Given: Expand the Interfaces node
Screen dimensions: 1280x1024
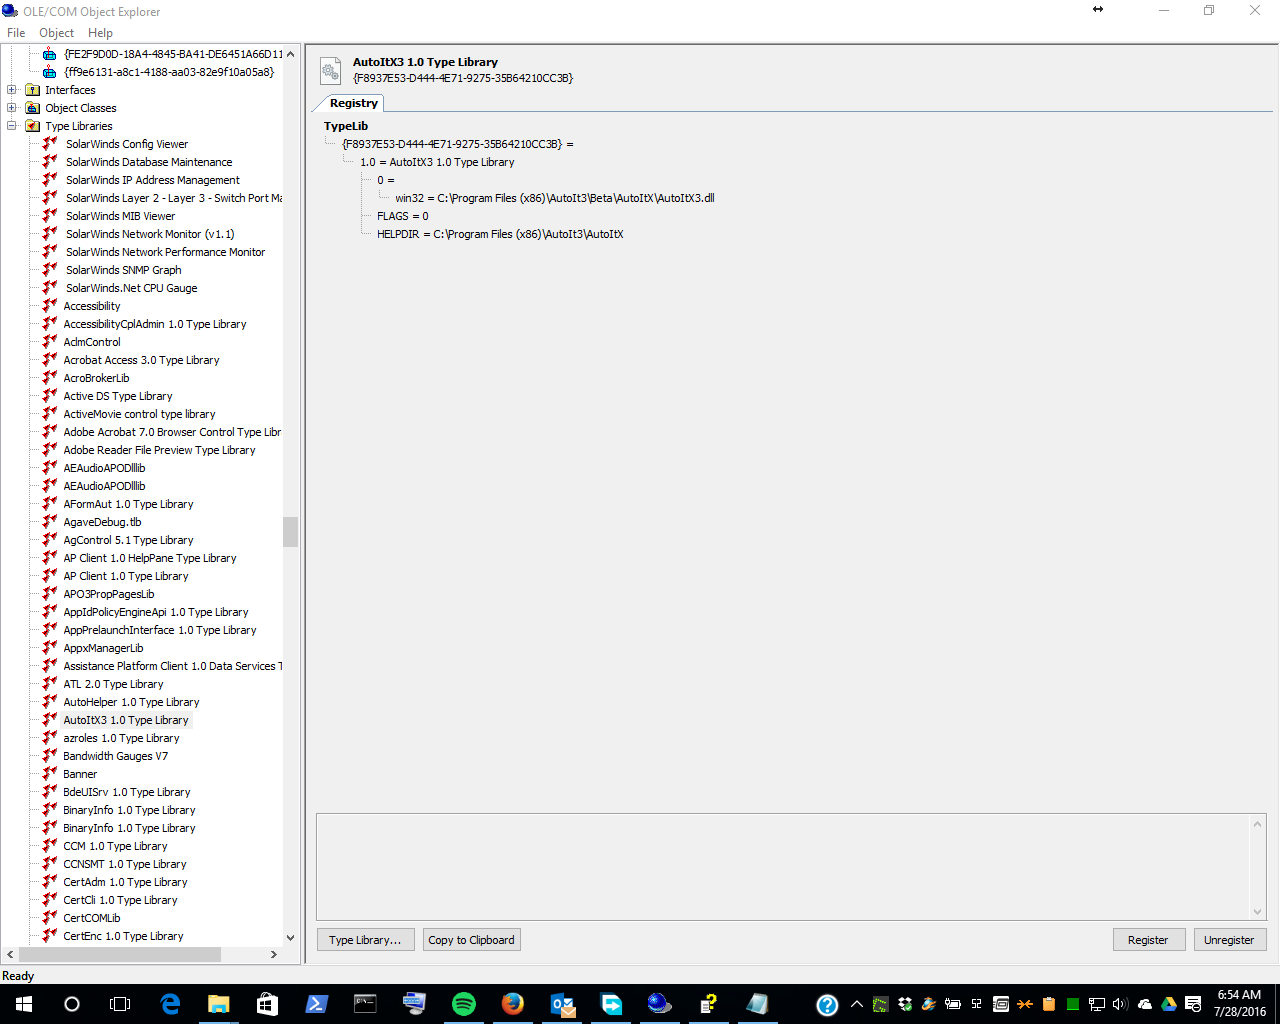Looking at the screenshot, I should (x=12, y=90).
